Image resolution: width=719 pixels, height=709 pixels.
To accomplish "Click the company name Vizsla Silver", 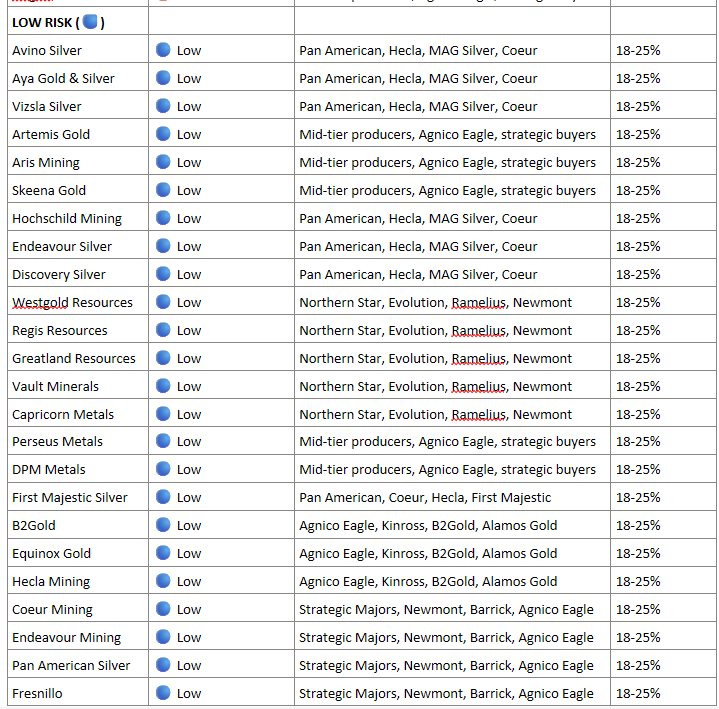I will pyautogui.click(x=46, y=106).
